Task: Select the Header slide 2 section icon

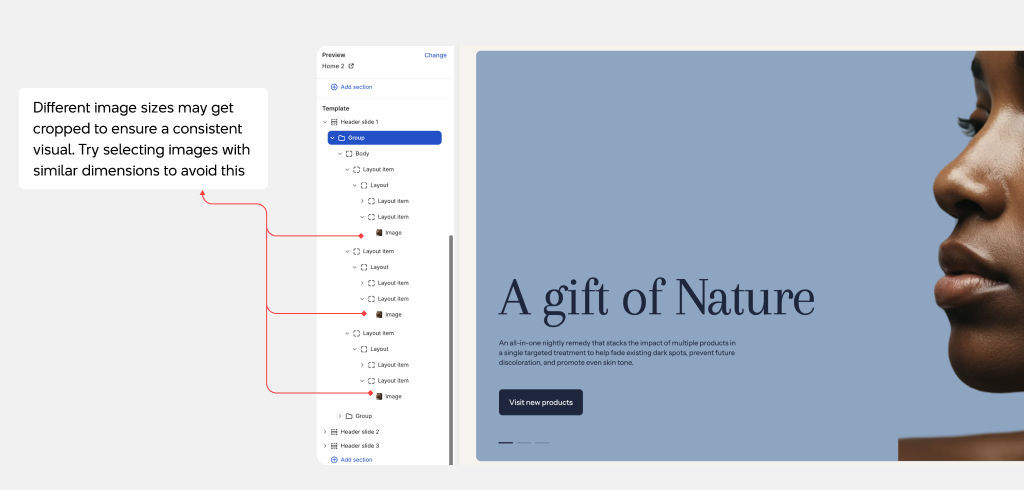Action: coord(334,432)
